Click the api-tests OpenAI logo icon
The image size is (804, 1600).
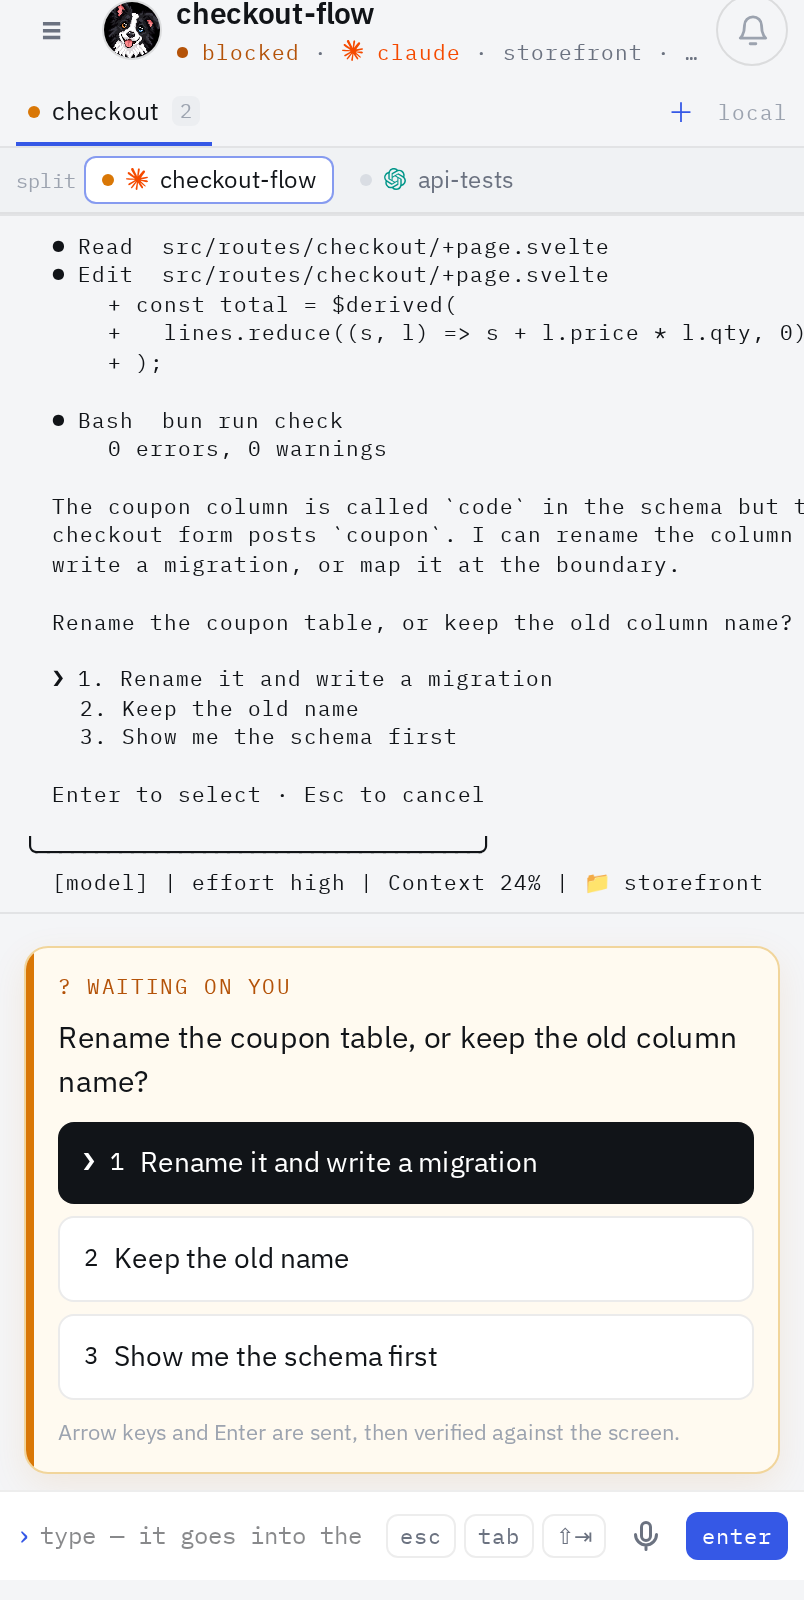(x=395, y=179)
